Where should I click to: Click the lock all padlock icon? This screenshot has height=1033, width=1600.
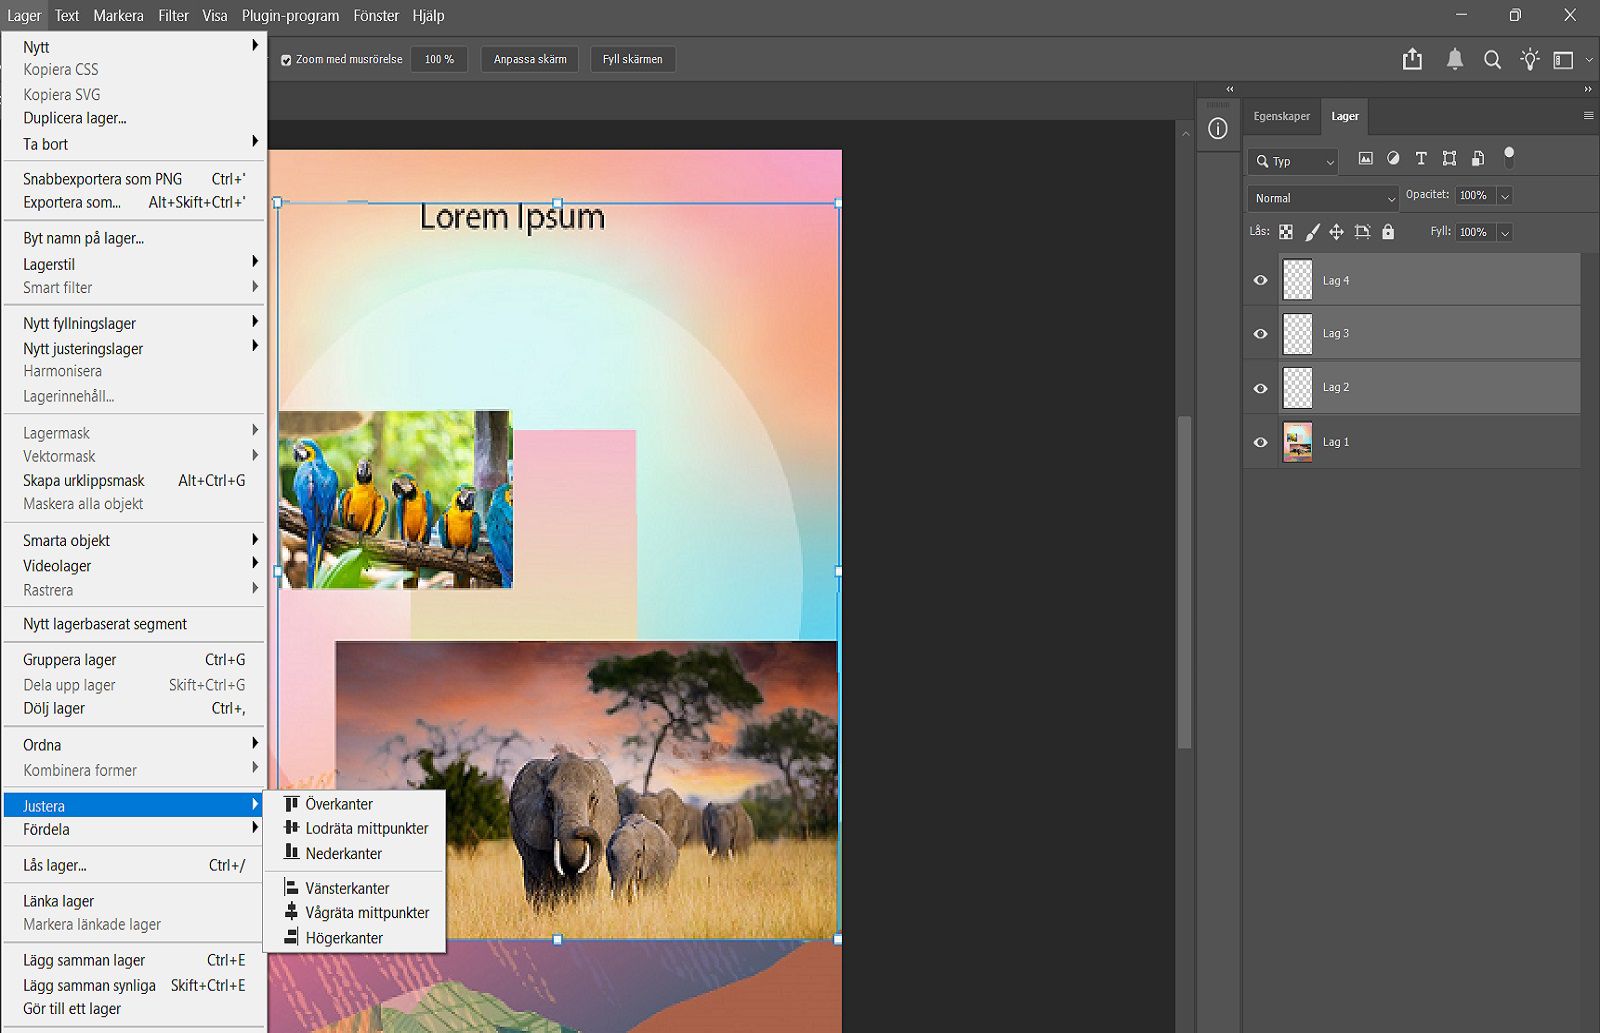[1388, 232]
